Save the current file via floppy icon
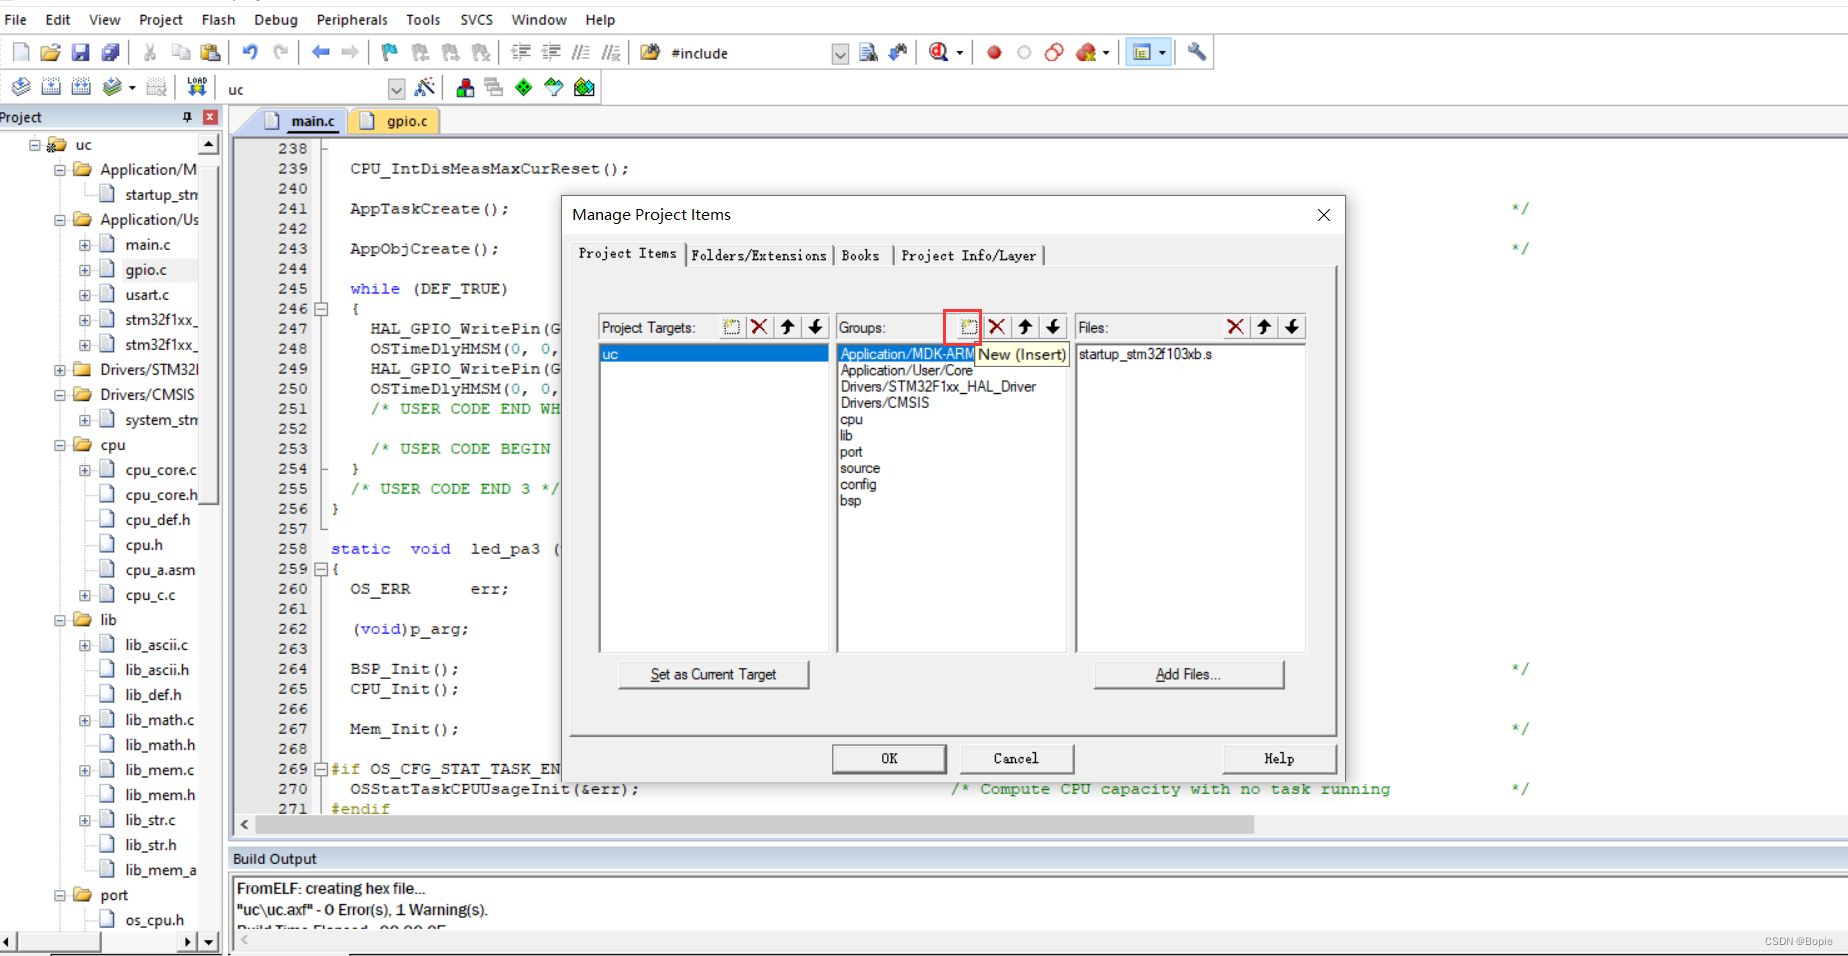1848x956 pixels. point(81,52)
